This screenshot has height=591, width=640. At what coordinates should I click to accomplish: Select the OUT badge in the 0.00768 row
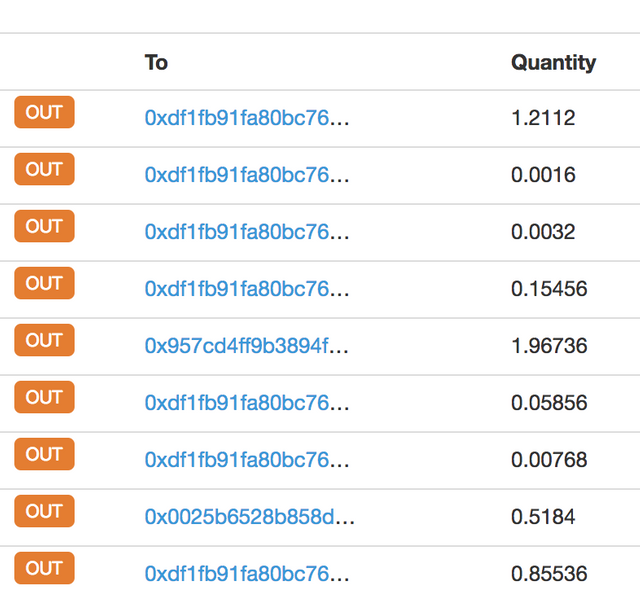tap(44, 455)
